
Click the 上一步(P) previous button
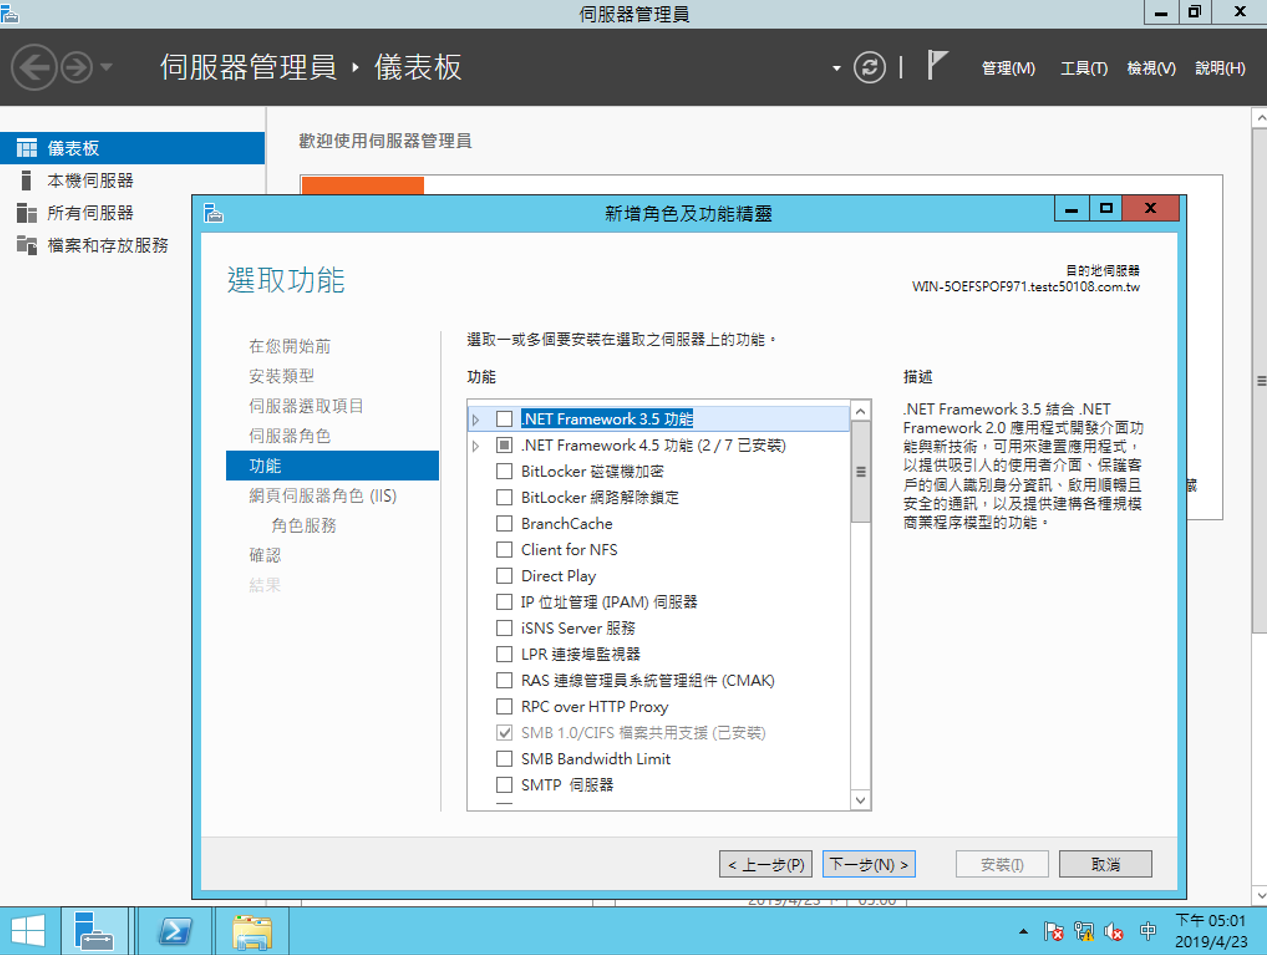(766, 864)
